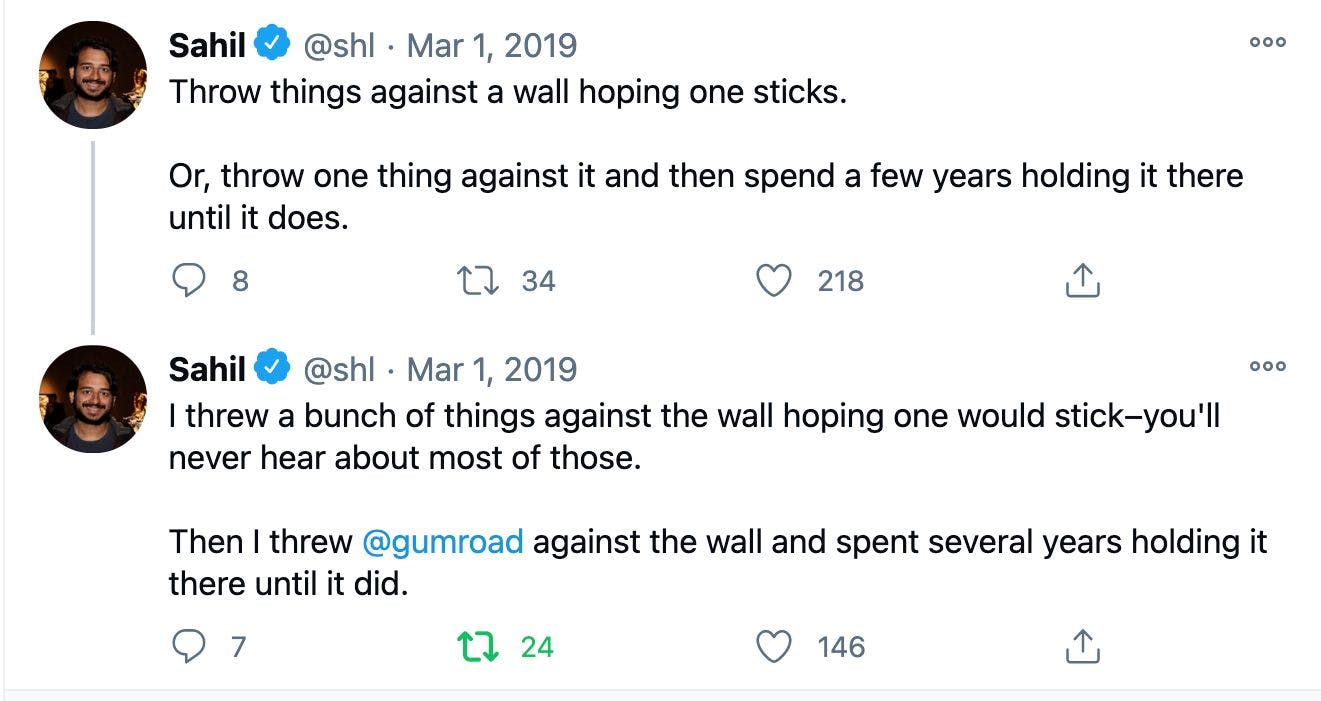The width and height of the screenshot is (1321, 701).
Task: Like the tweet with 218 likes
Action: (772, 281)
